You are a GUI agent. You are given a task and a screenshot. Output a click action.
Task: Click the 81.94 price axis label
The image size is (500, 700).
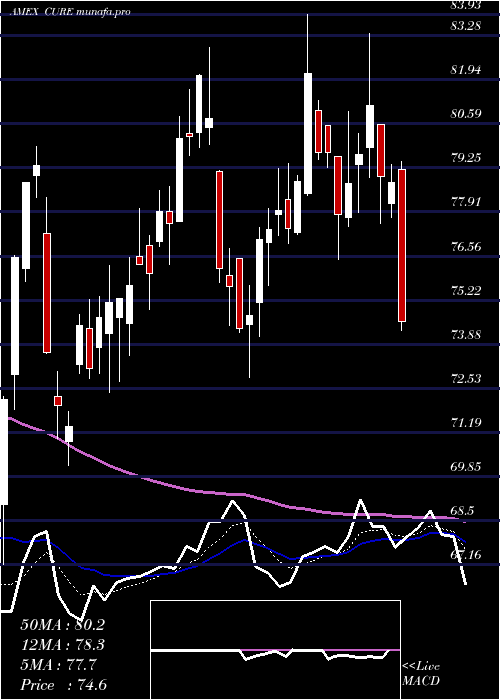pyautogui.click(x=466, y=70)
